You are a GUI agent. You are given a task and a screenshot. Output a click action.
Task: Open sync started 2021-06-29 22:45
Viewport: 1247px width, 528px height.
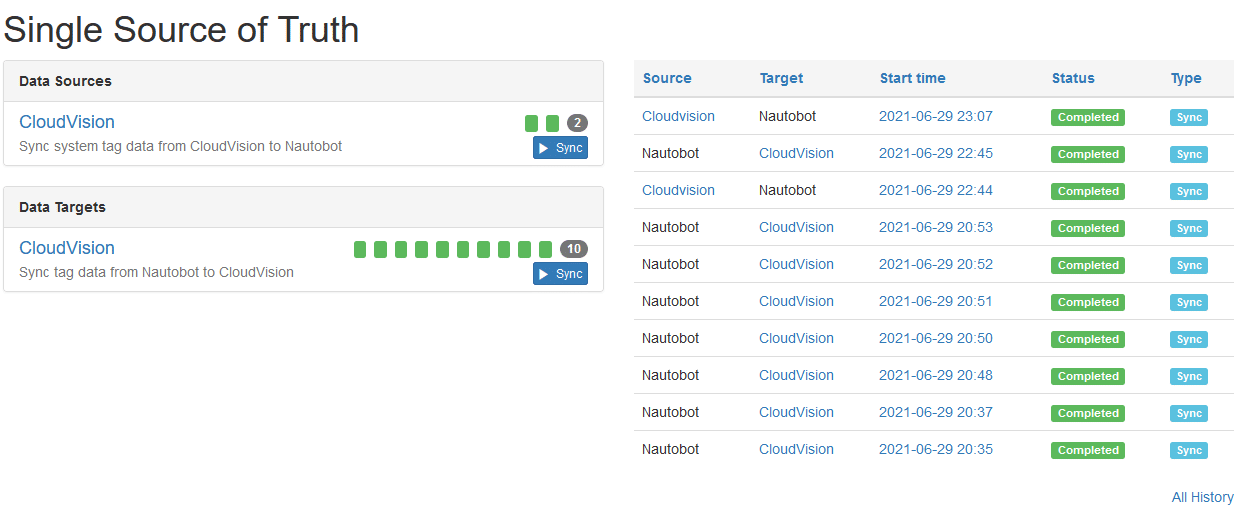[x=936, y=153]
